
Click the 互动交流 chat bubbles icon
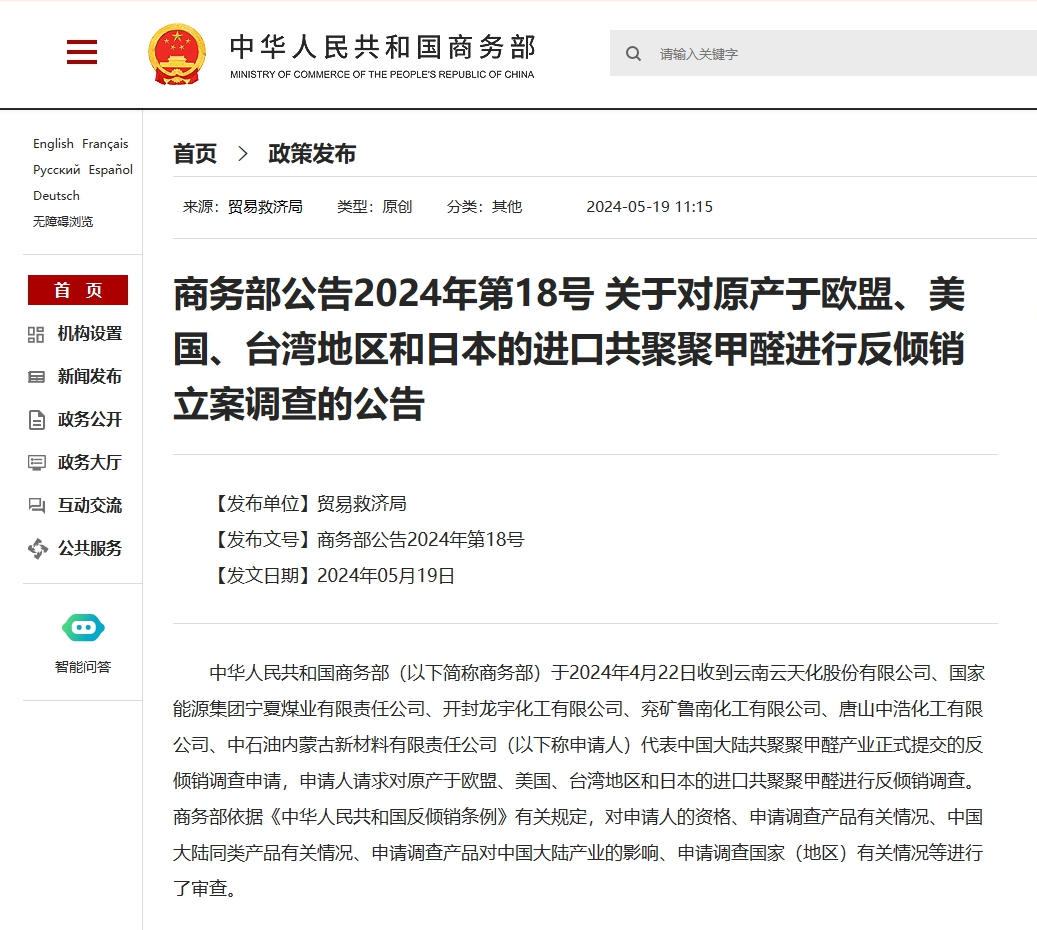pos(36,506)
